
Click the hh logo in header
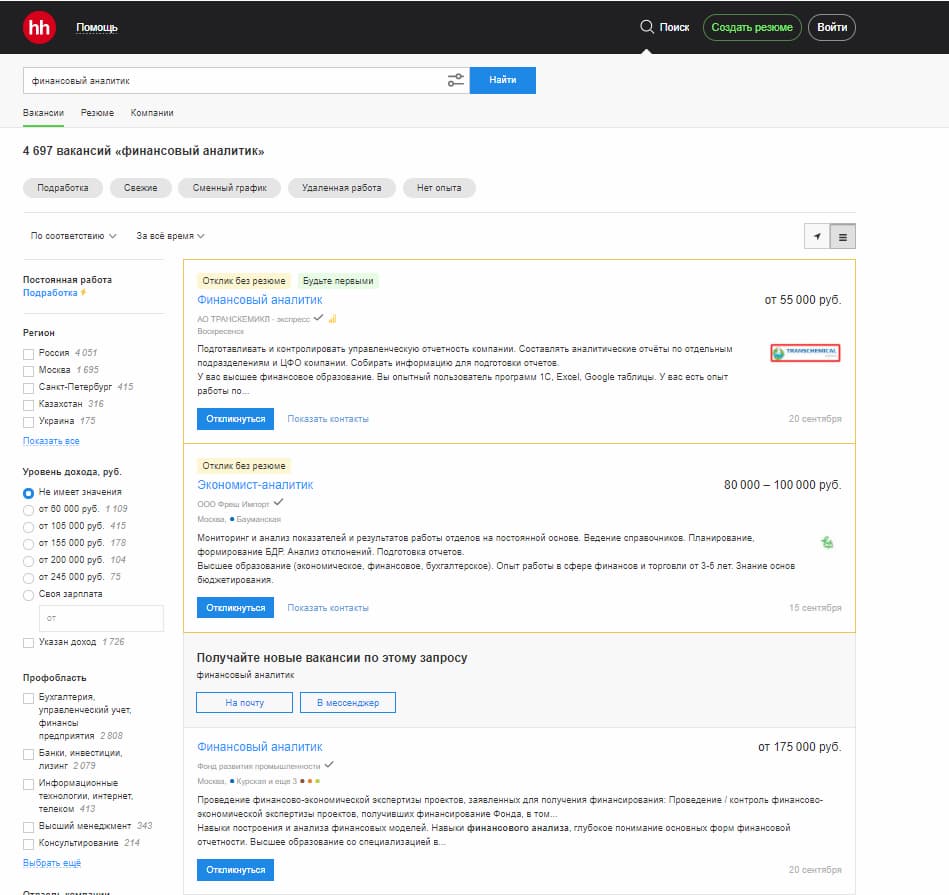pyautogui.click(x=39, y=27)
